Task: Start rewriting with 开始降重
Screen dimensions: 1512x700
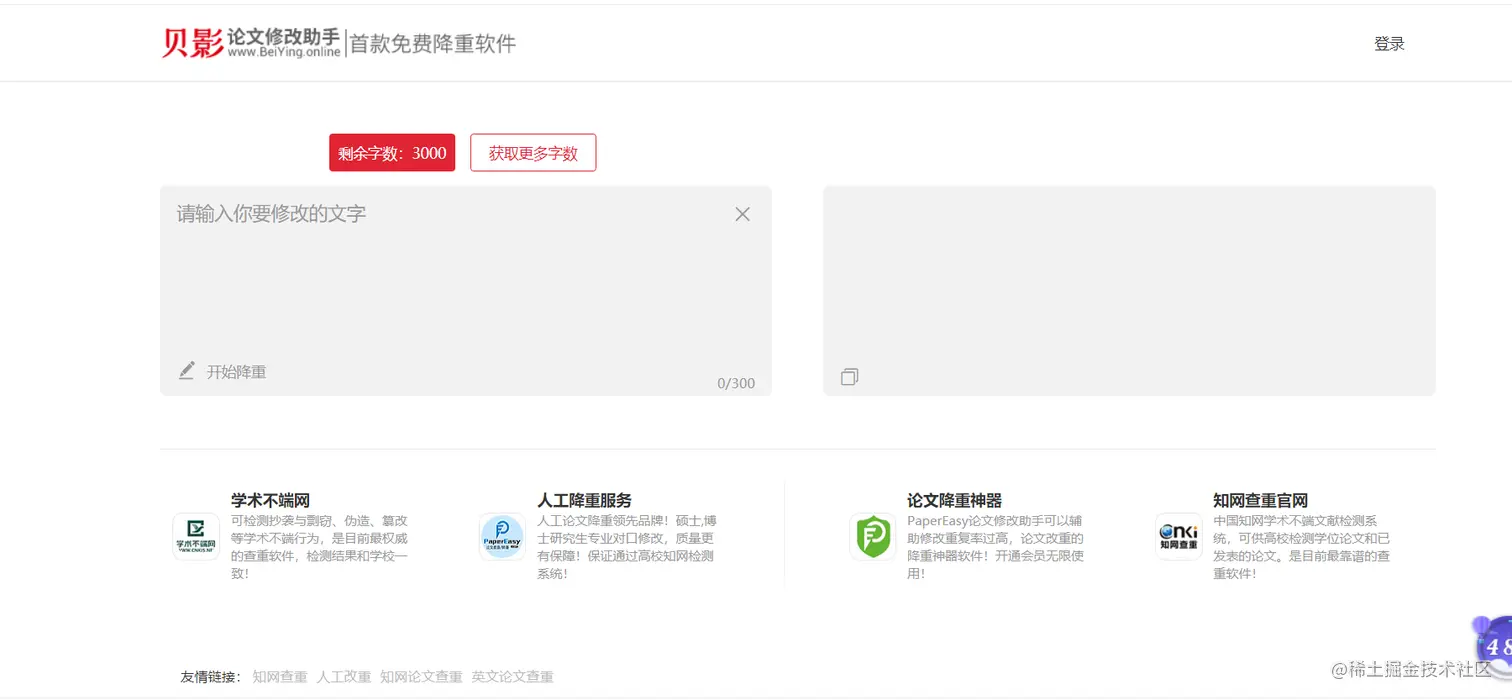Action: point(236,372)
